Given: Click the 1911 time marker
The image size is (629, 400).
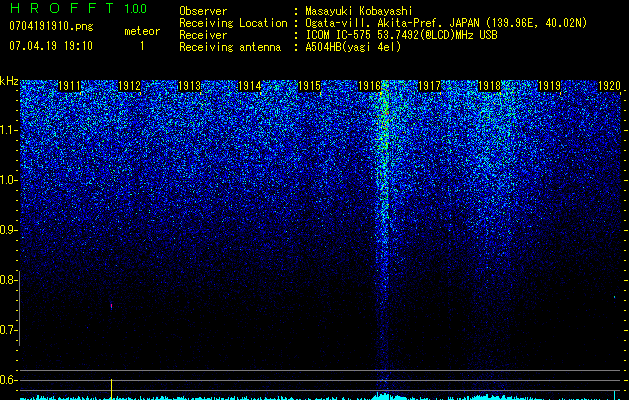Looking at the screenshot, I should 69,86.
